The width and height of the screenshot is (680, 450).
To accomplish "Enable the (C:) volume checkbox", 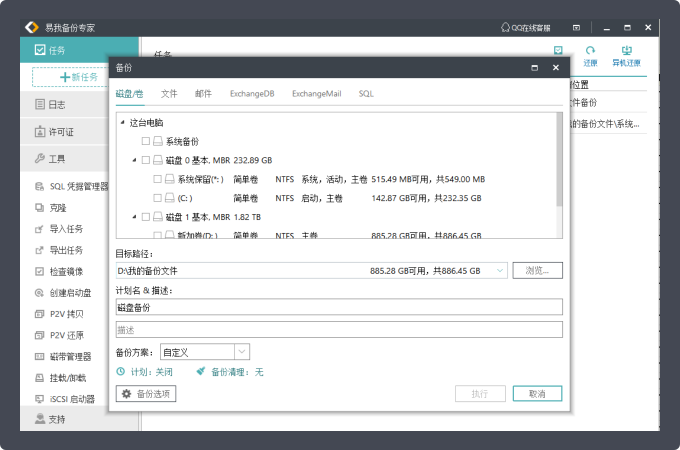I will (157, 198).
